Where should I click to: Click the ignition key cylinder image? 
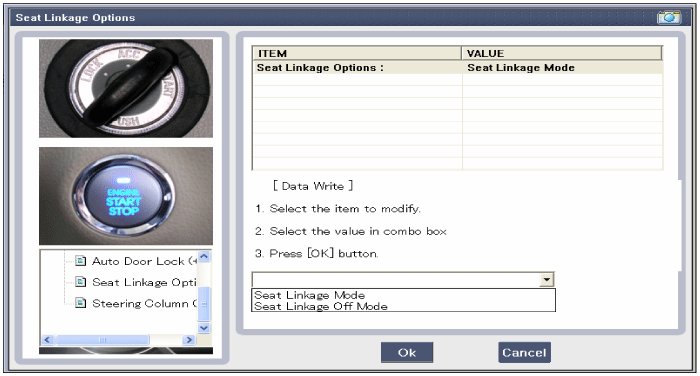tap(126, 88)
